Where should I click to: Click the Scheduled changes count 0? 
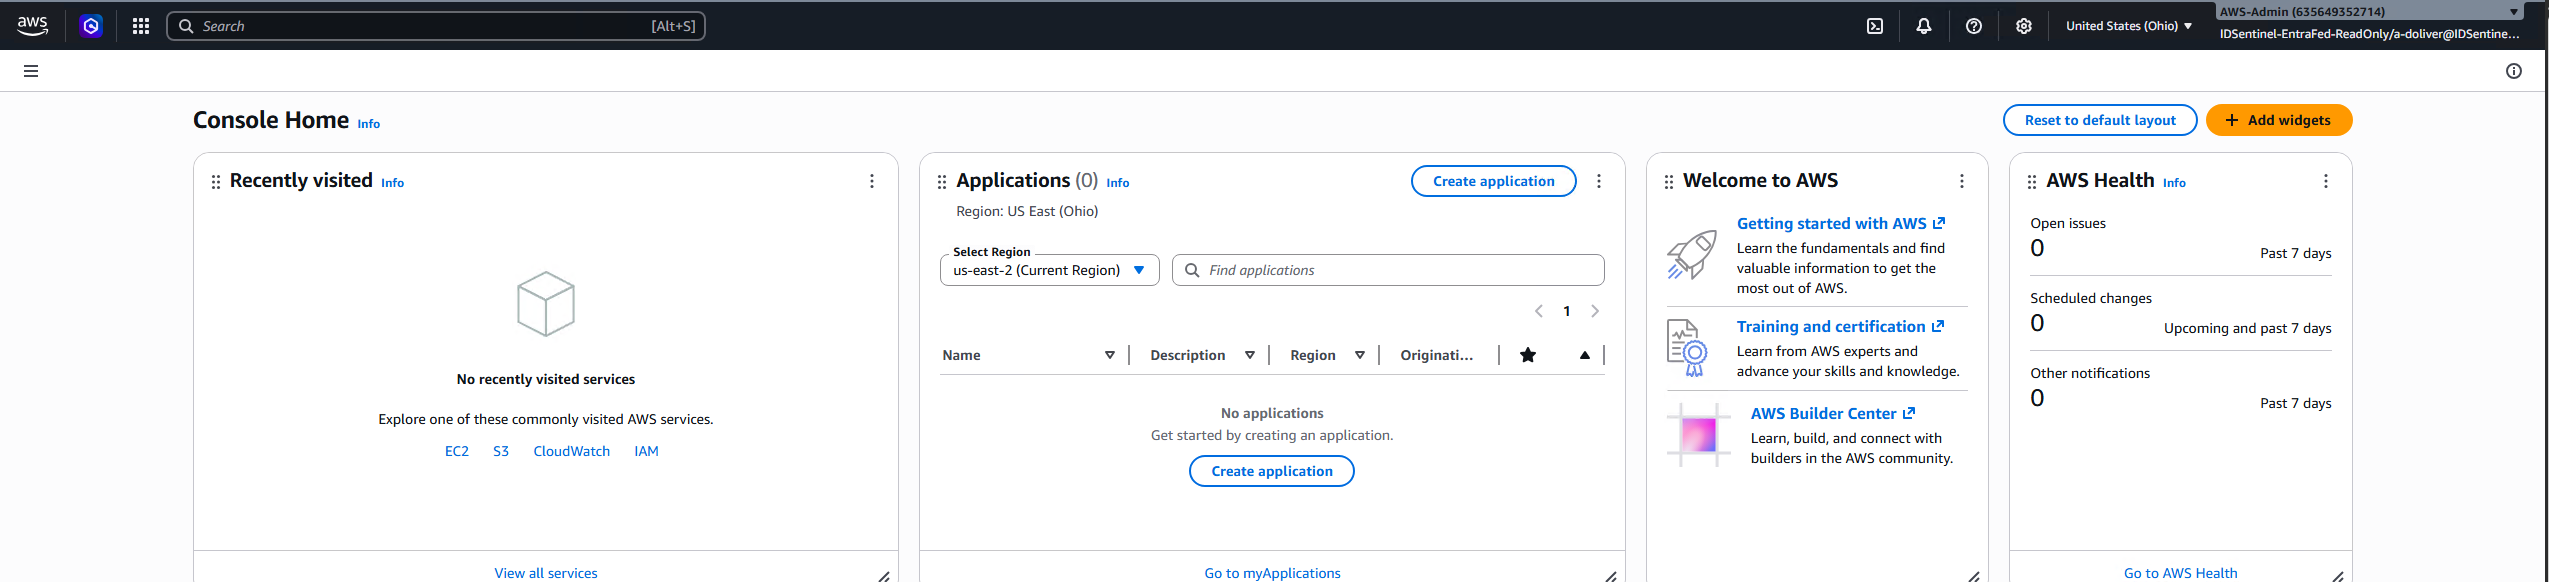2037,323
